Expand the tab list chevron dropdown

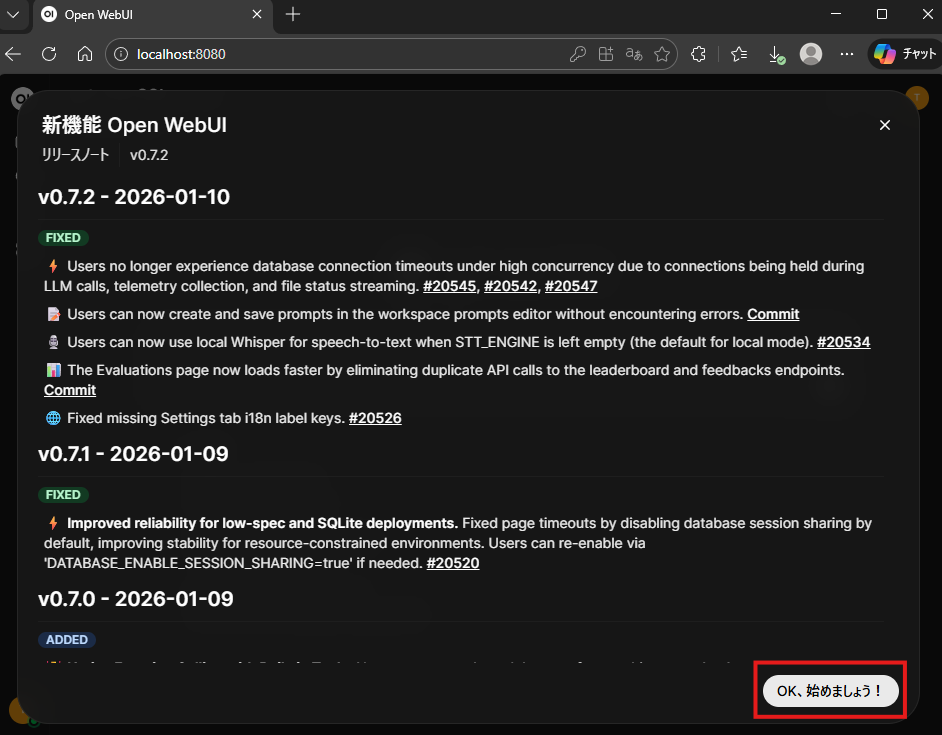(13, 14)
